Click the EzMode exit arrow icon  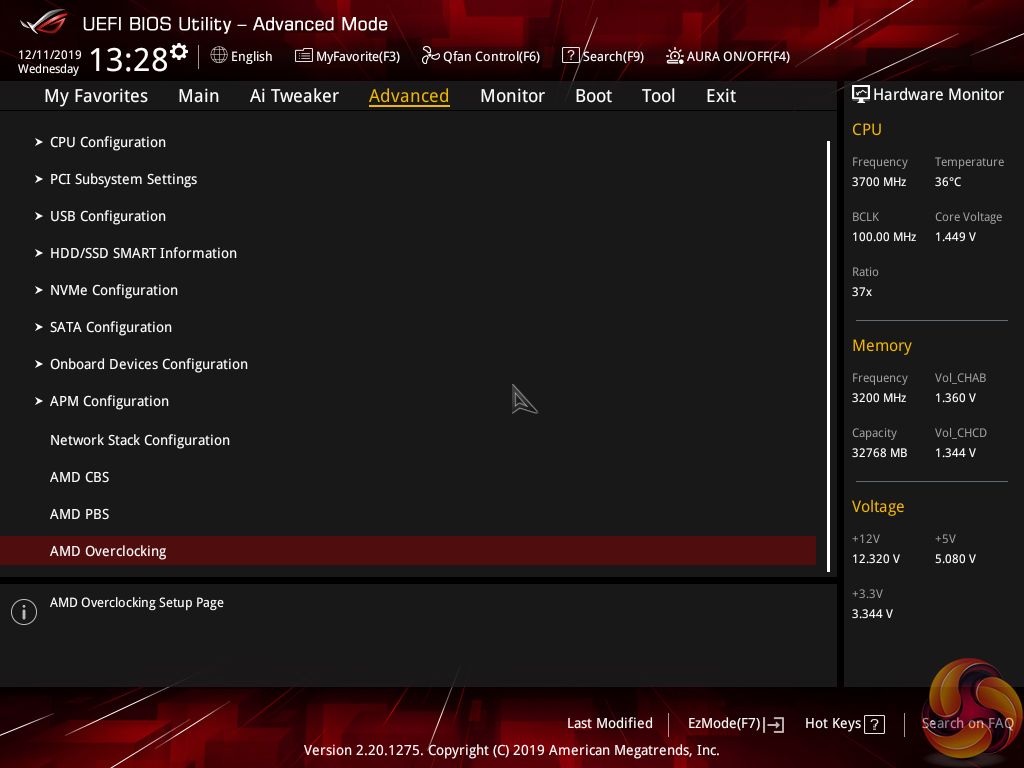click(x=774, y=724)
